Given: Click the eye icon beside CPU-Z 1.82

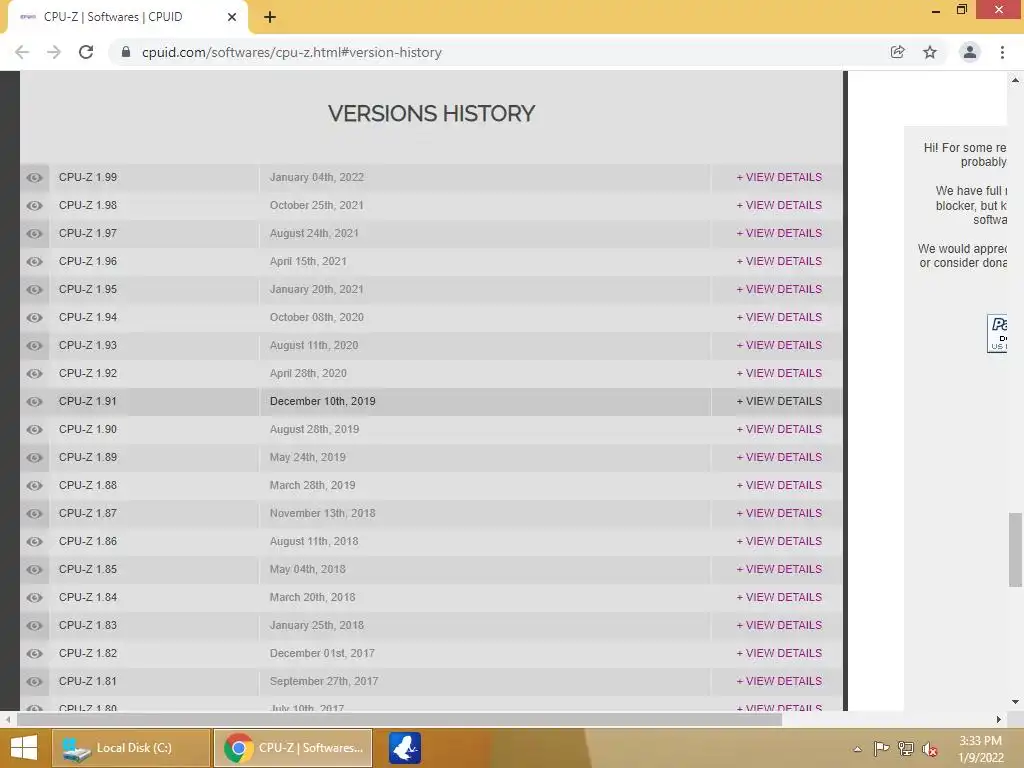Looking at the screenshot, I should (x=35, y=654).
